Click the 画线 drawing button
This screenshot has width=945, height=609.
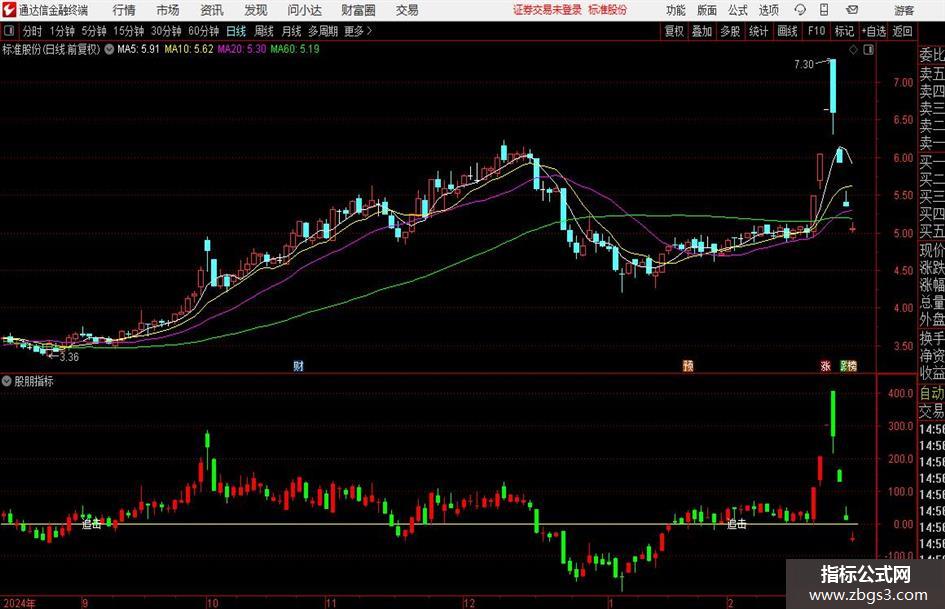(x=787, y=31)
